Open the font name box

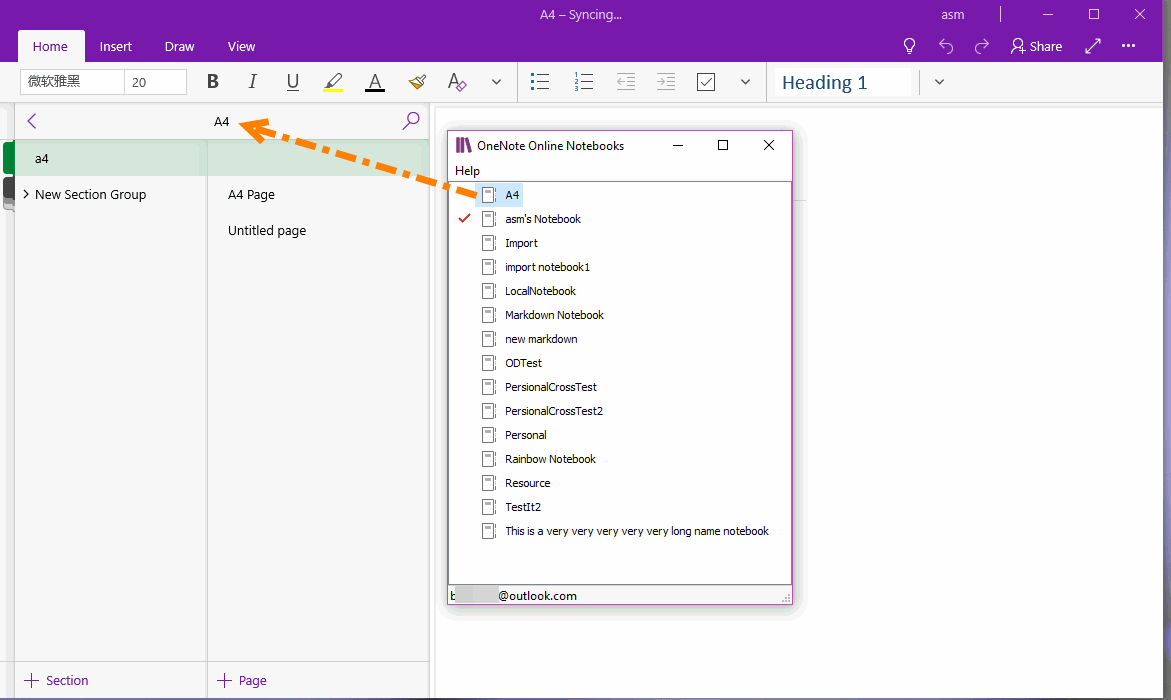point(72,82)
